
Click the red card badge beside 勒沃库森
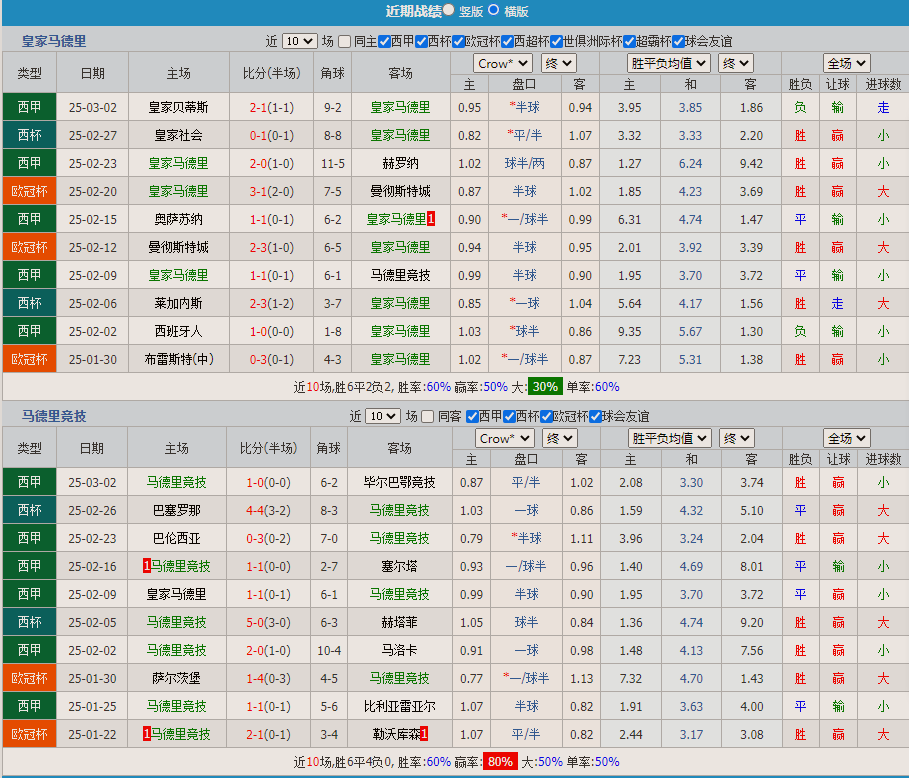tap(424, 734)
